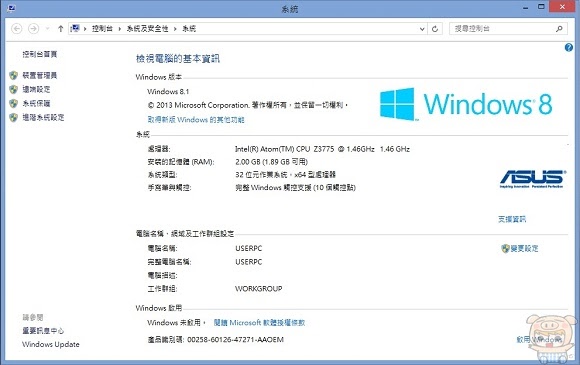The image size is (580, 365).
Task: Click 變更設定 link
Action: coord(525,249)
